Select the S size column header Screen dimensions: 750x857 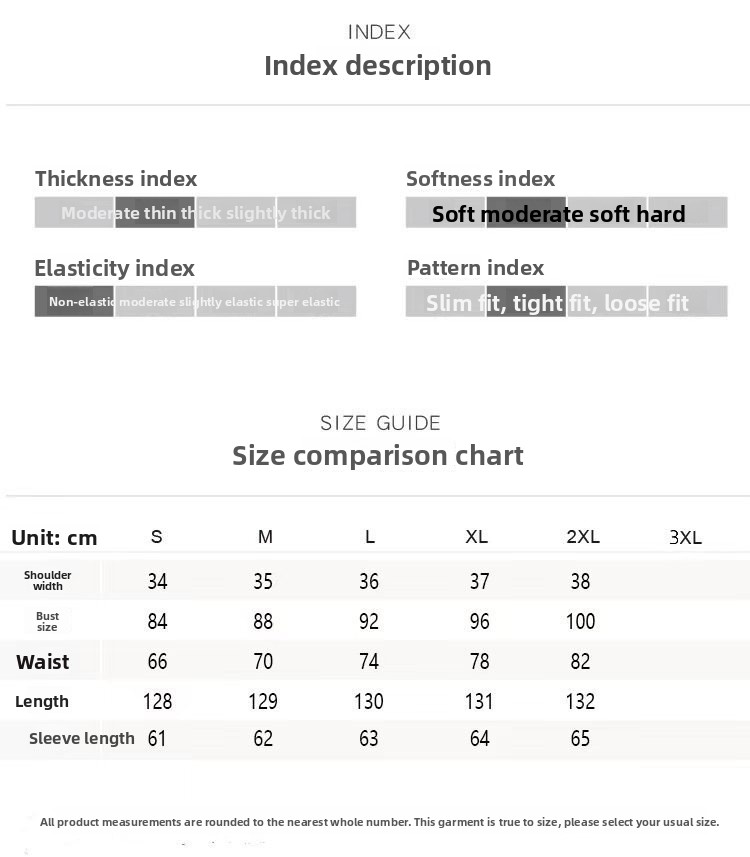157,537
